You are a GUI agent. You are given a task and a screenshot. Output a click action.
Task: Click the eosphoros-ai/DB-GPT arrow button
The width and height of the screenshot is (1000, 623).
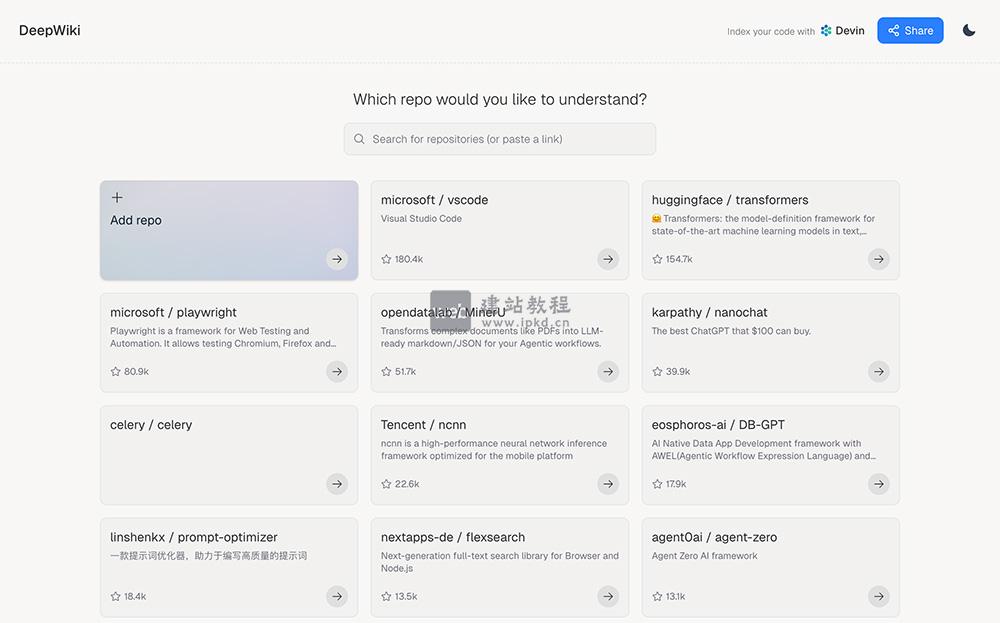(878, 483)
